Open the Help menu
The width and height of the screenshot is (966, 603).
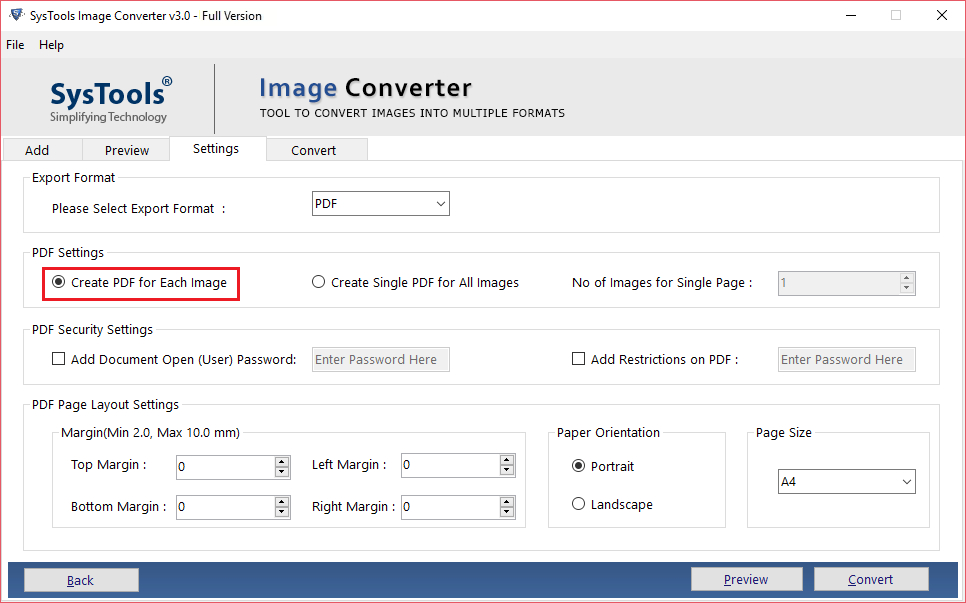[51, 45]
